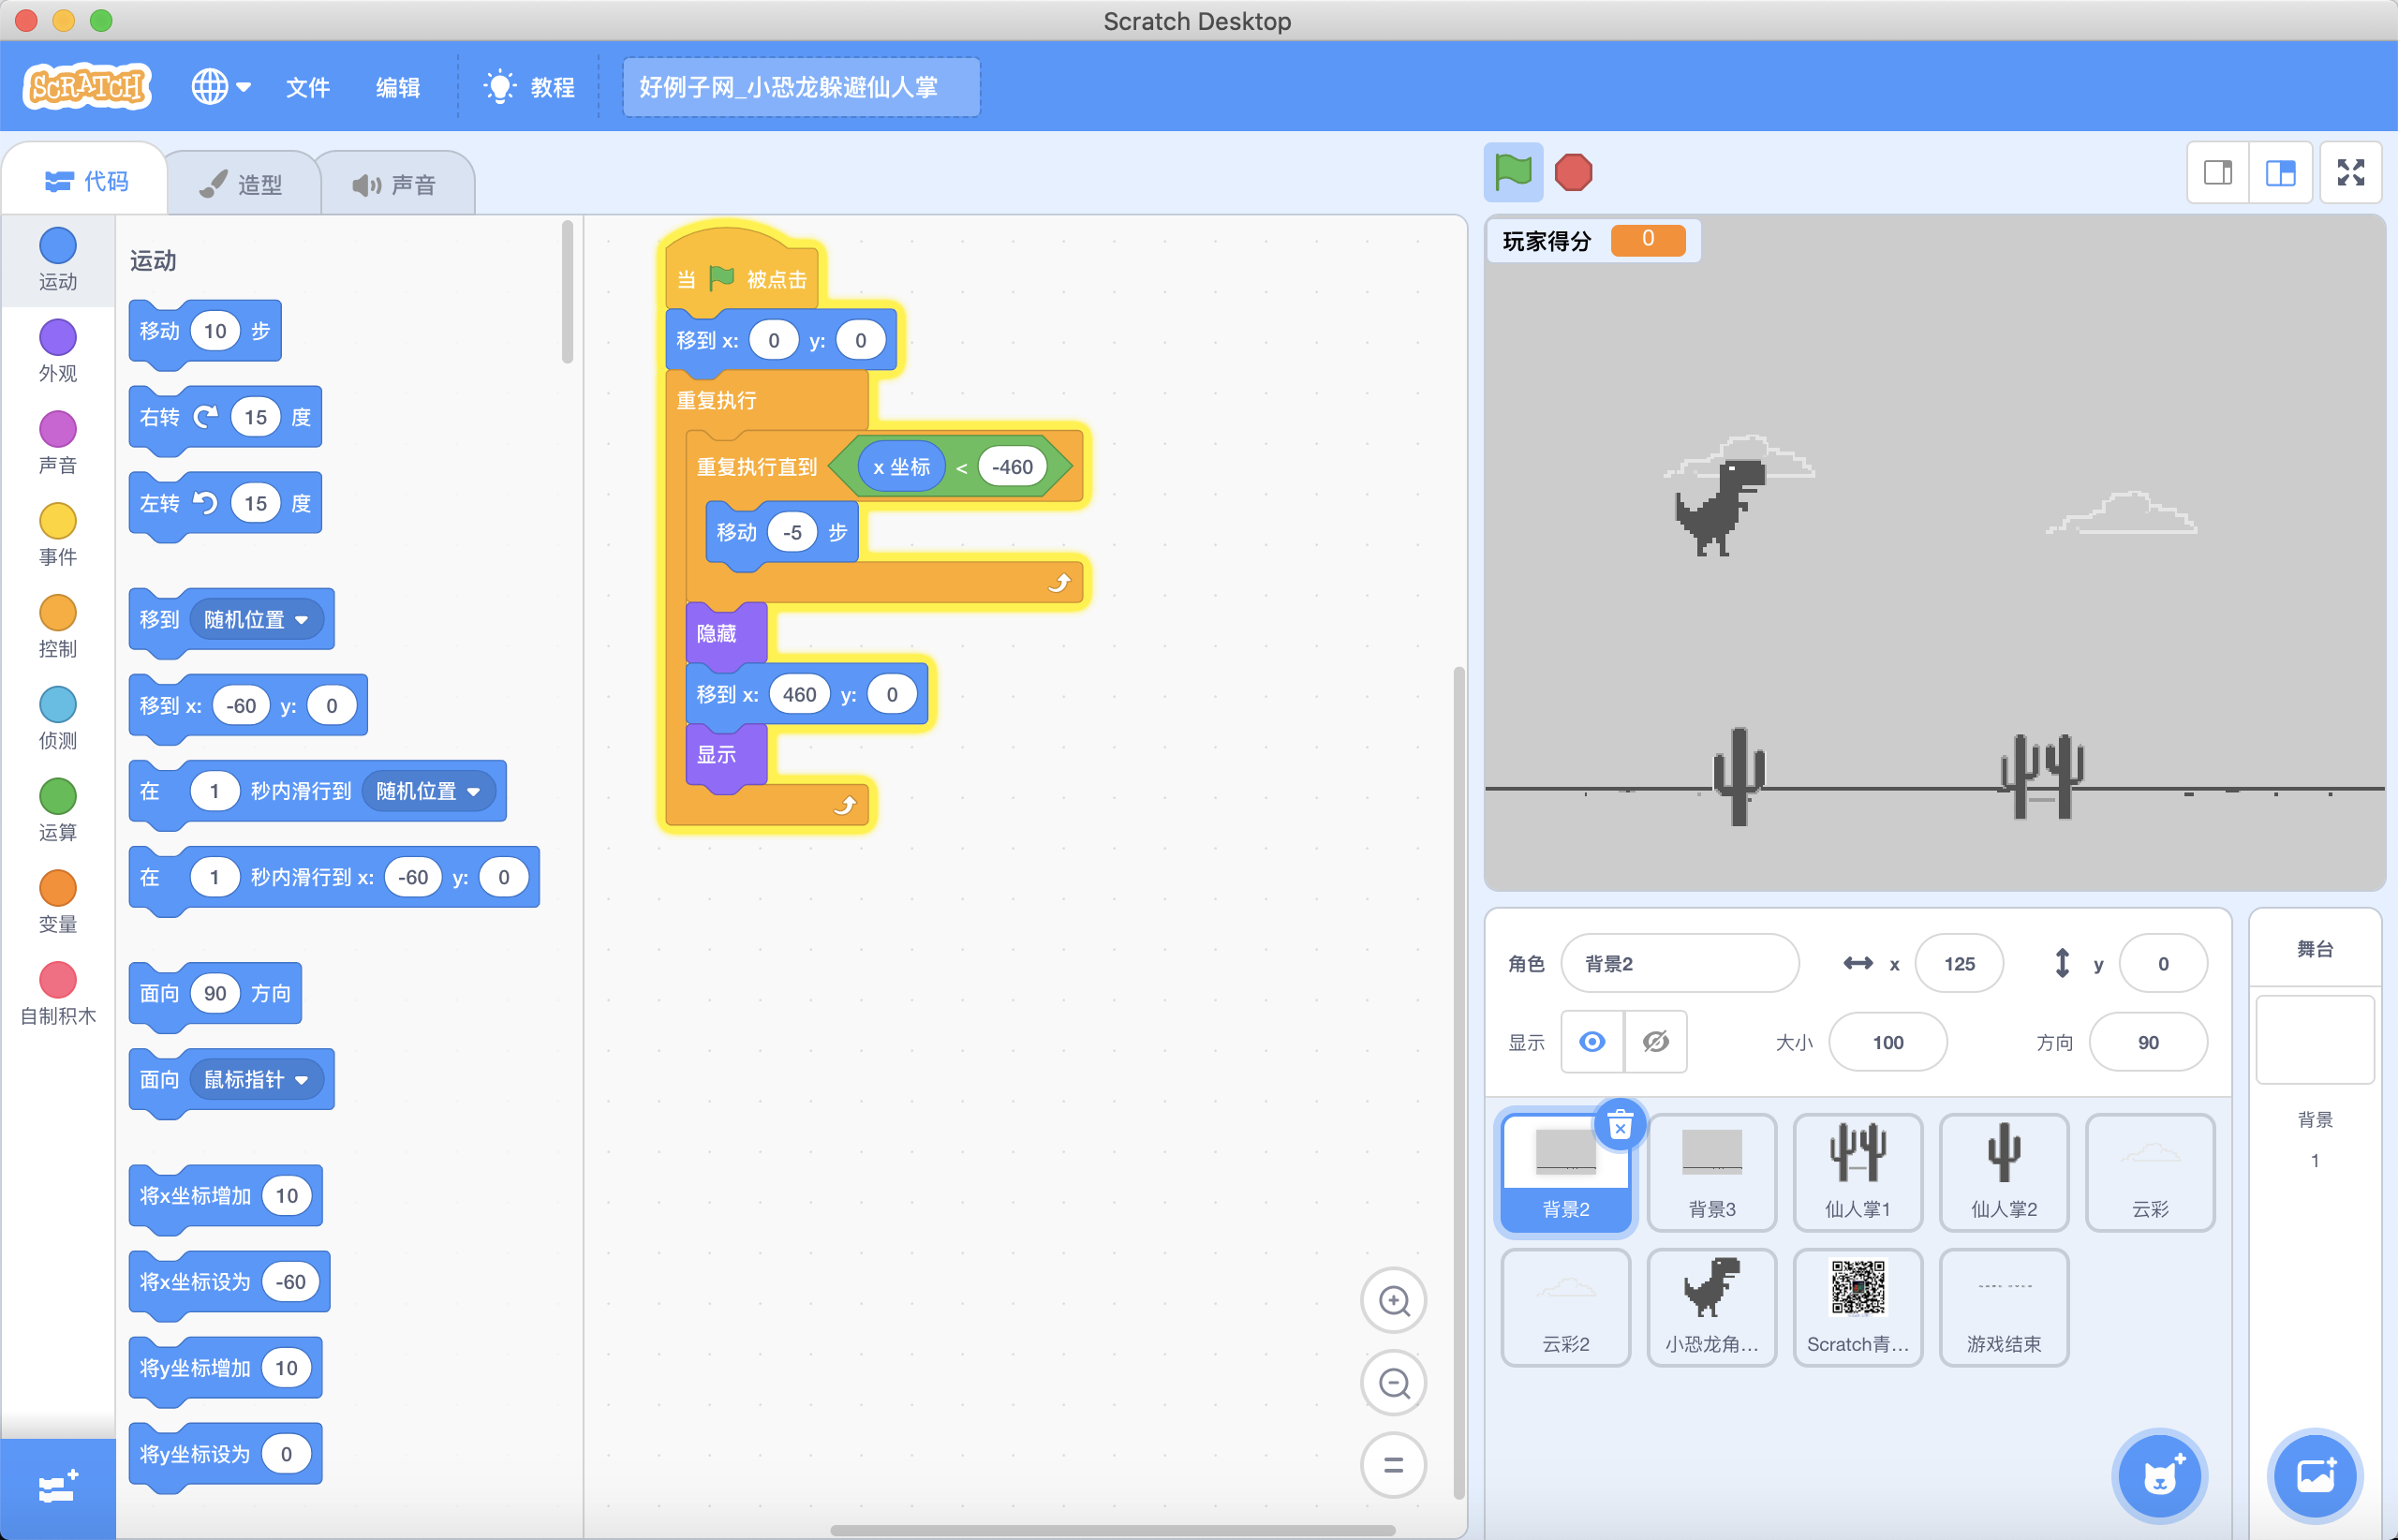Click the 显示 block in the script
2398x1540 pixels.
[x=726, y=754]
